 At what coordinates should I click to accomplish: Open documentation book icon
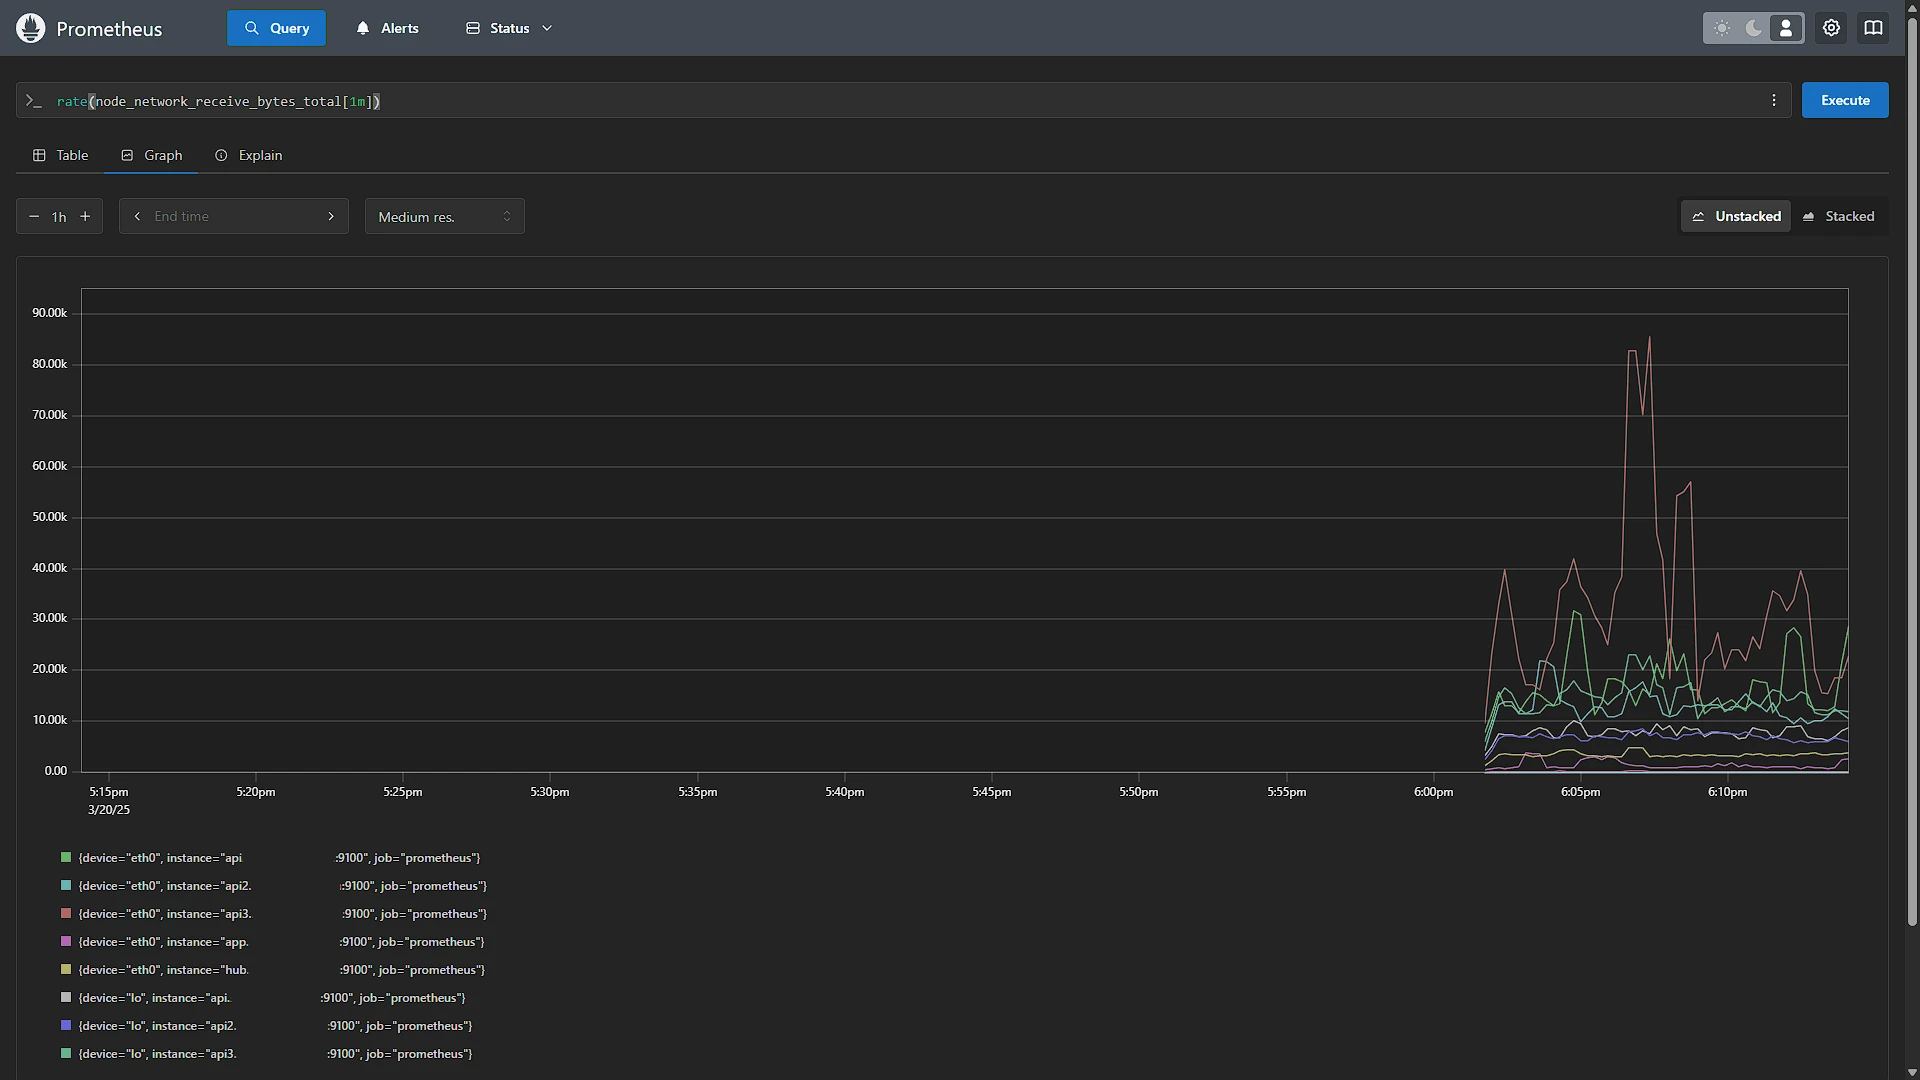pos(1873,28)
